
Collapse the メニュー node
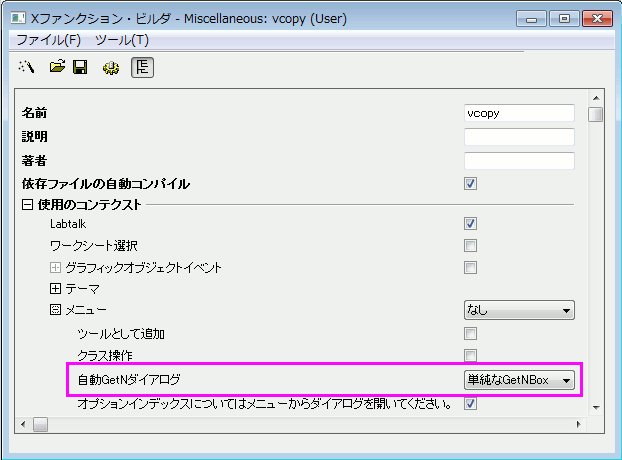coord(56,309)
